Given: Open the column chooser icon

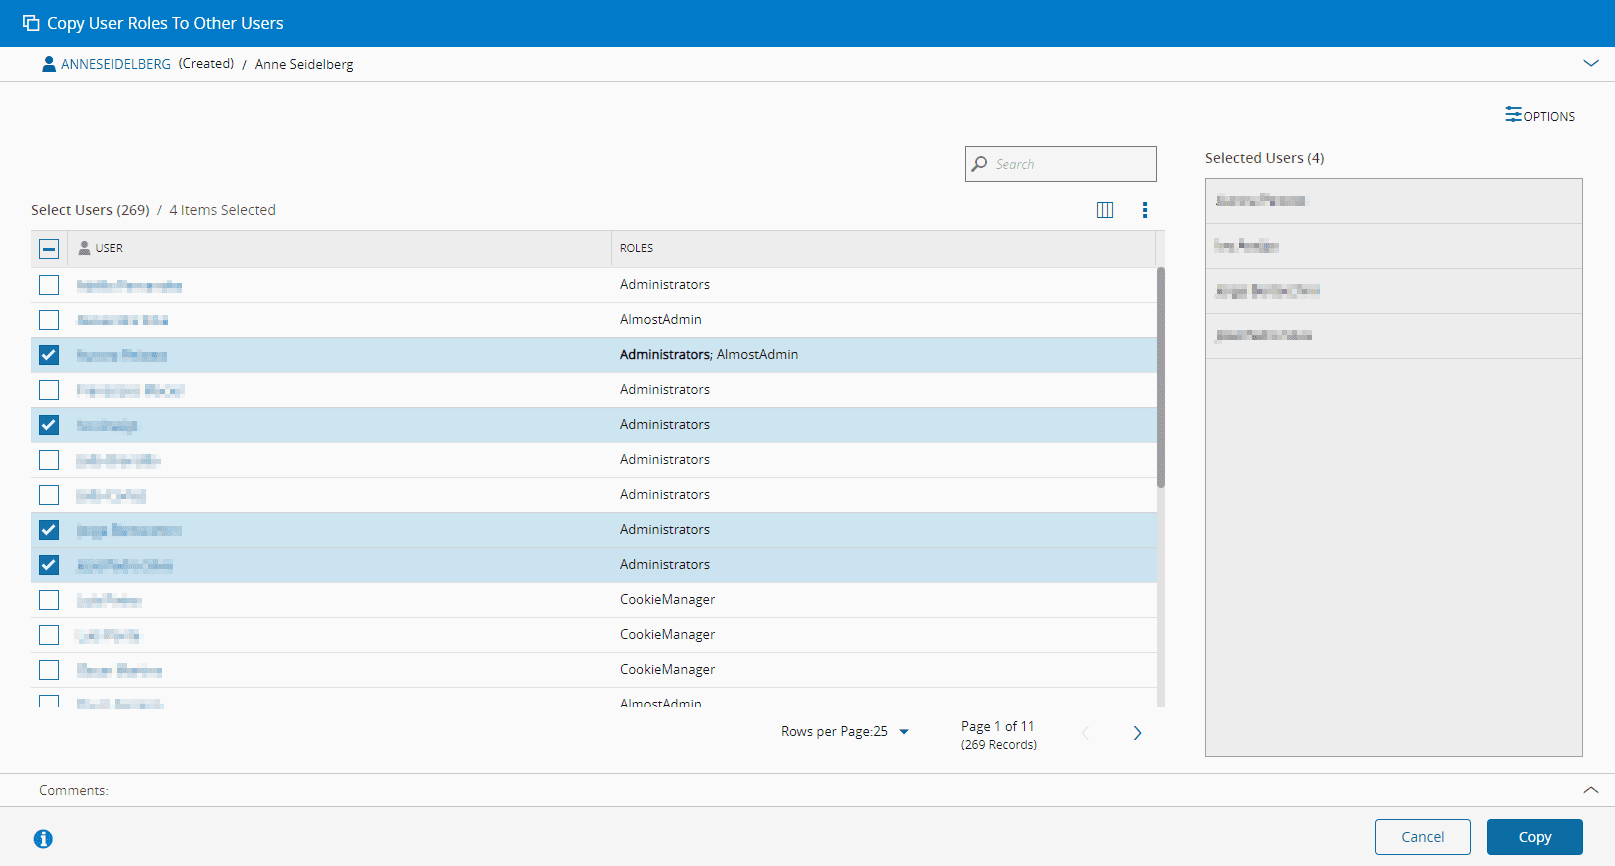Looking at the screenshot, I should coord(1105,210).
